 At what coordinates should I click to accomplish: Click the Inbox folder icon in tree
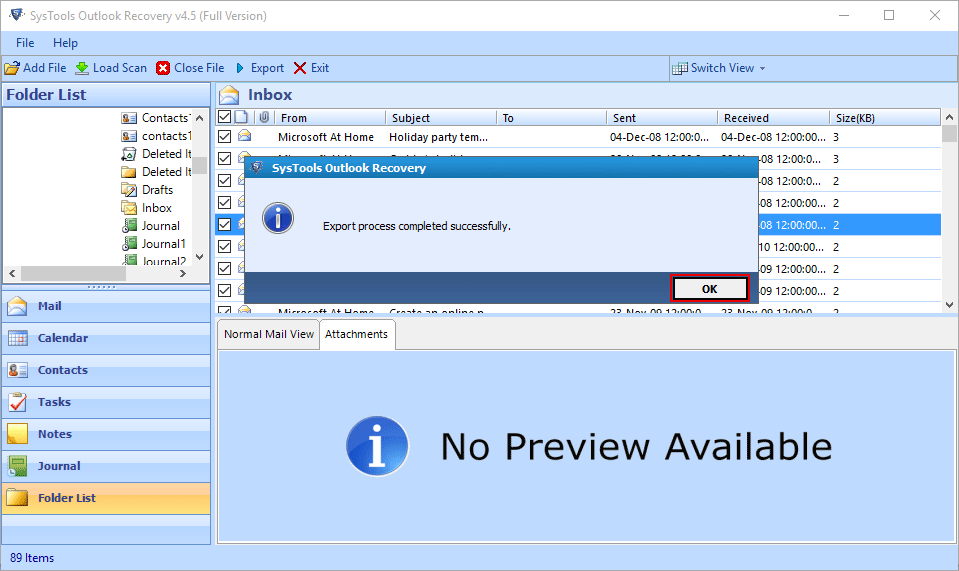[x=128, y=208]
